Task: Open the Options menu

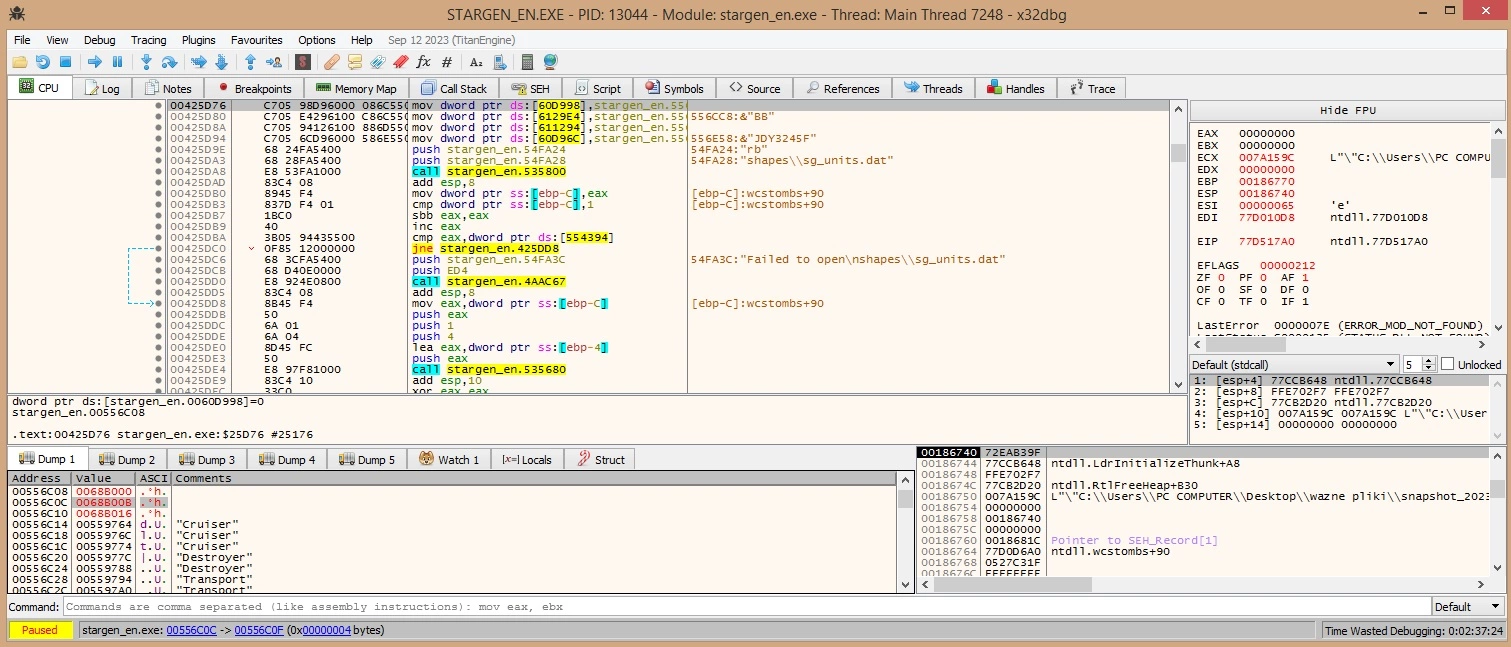Action: pos(317,40)
